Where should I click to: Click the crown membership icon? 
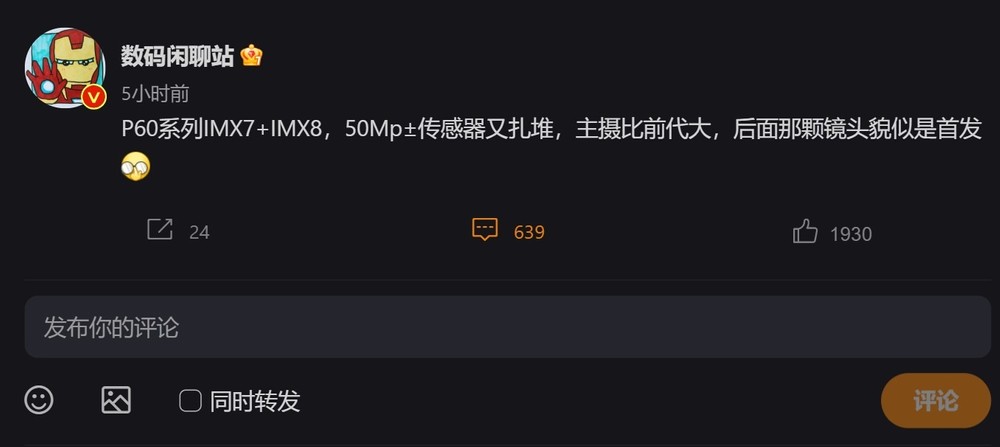tap(252, 56)
